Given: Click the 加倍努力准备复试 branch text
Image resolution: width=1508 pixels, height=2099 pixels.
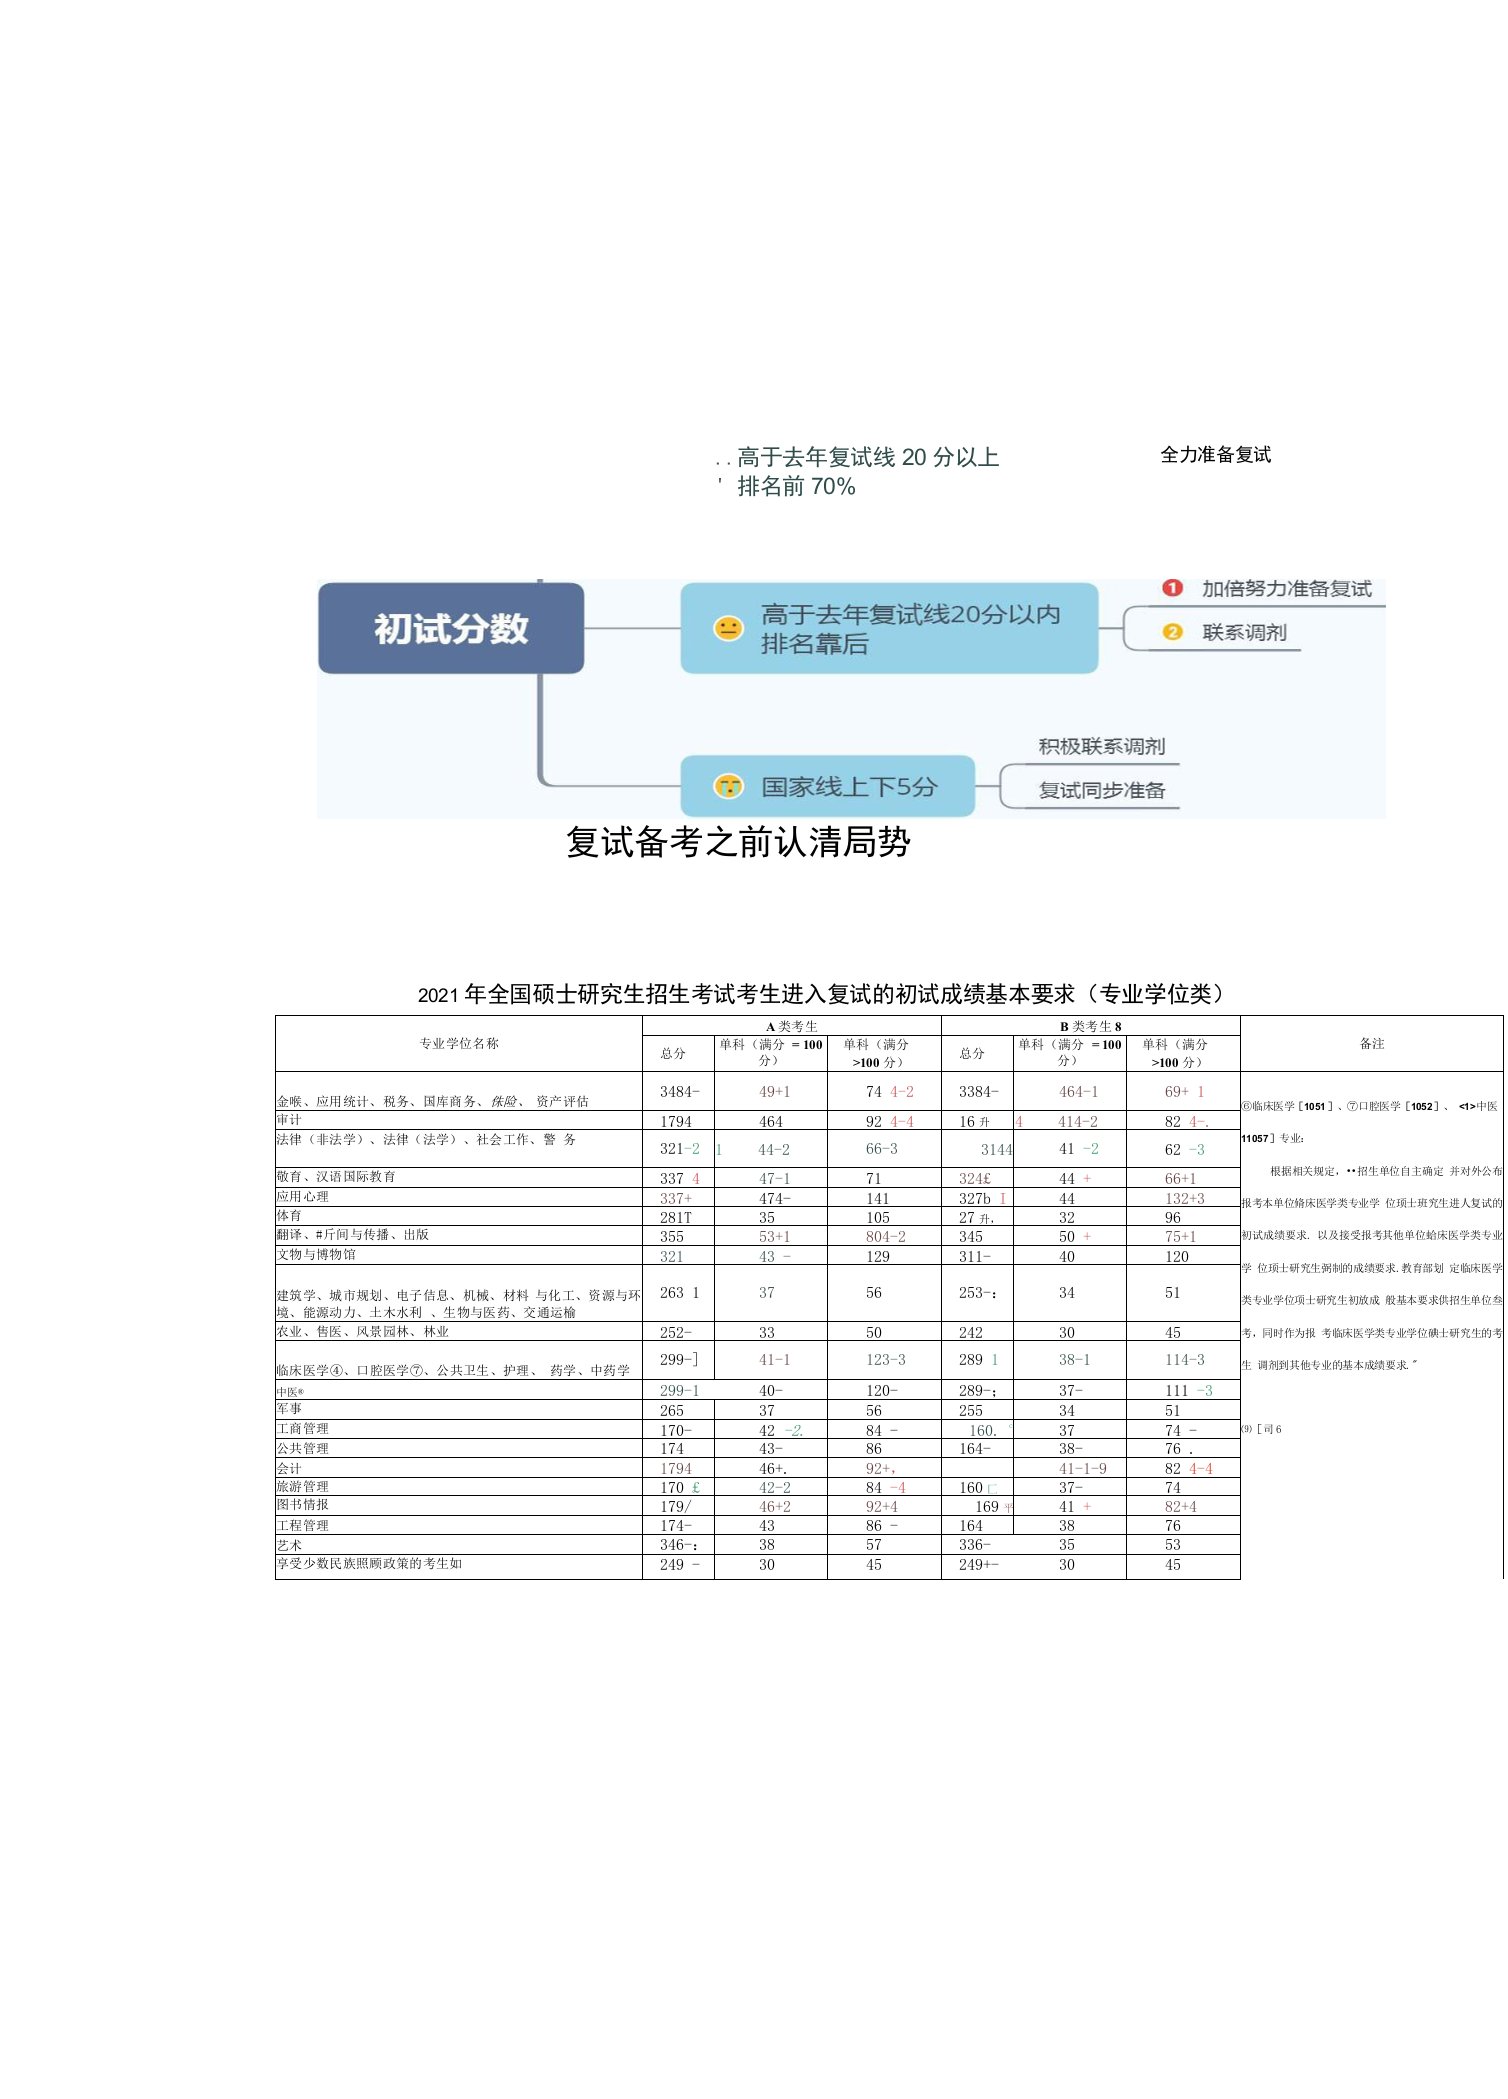Looking at the screenshot, I should (x=1286, y=588).
